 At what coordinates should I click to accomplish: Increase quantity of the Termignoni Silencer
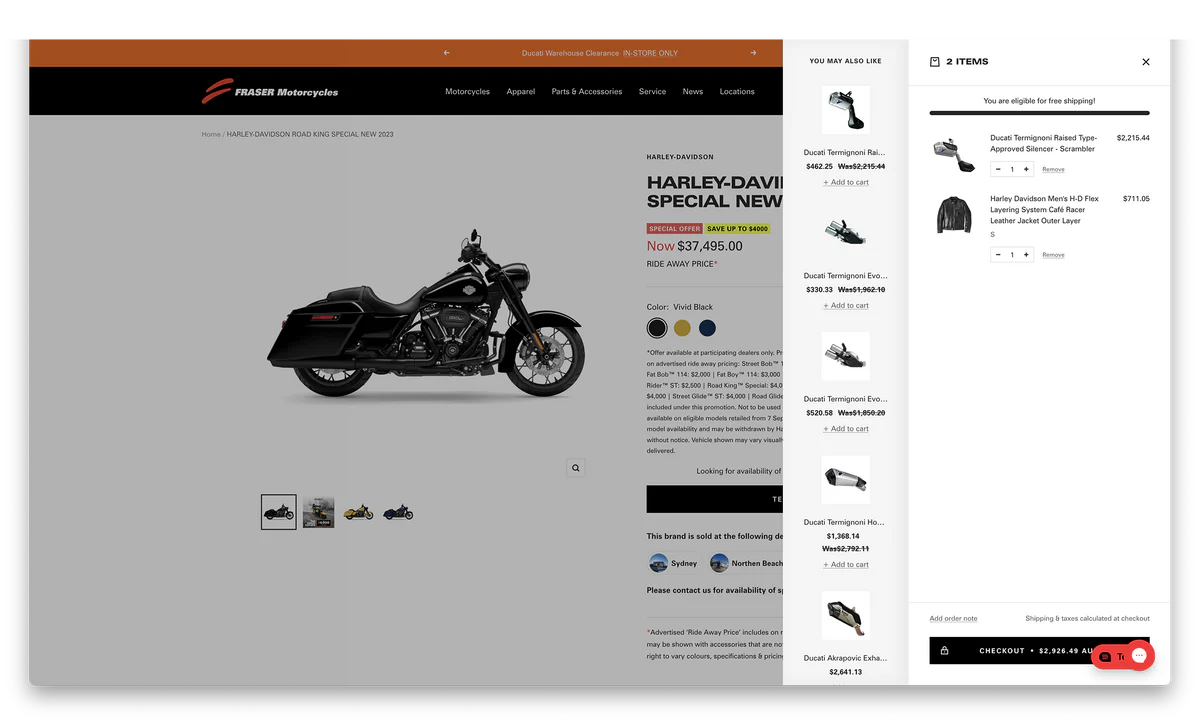pos(1026,169)
